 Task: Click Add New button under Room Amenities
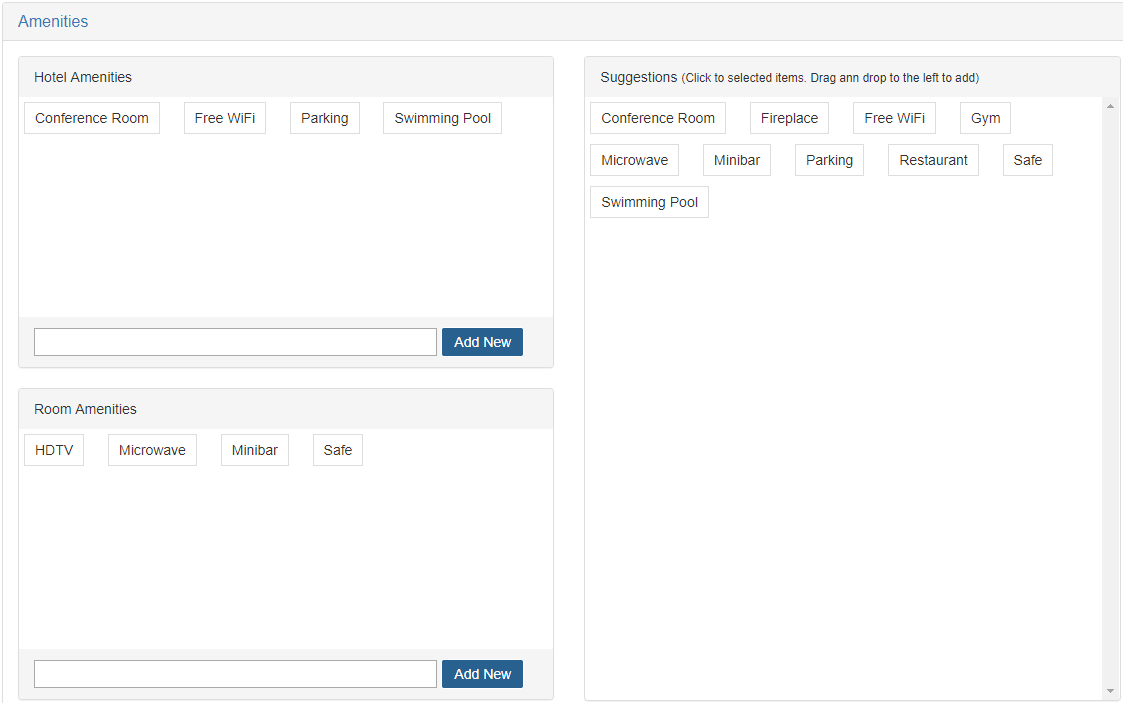coord(482,674)
